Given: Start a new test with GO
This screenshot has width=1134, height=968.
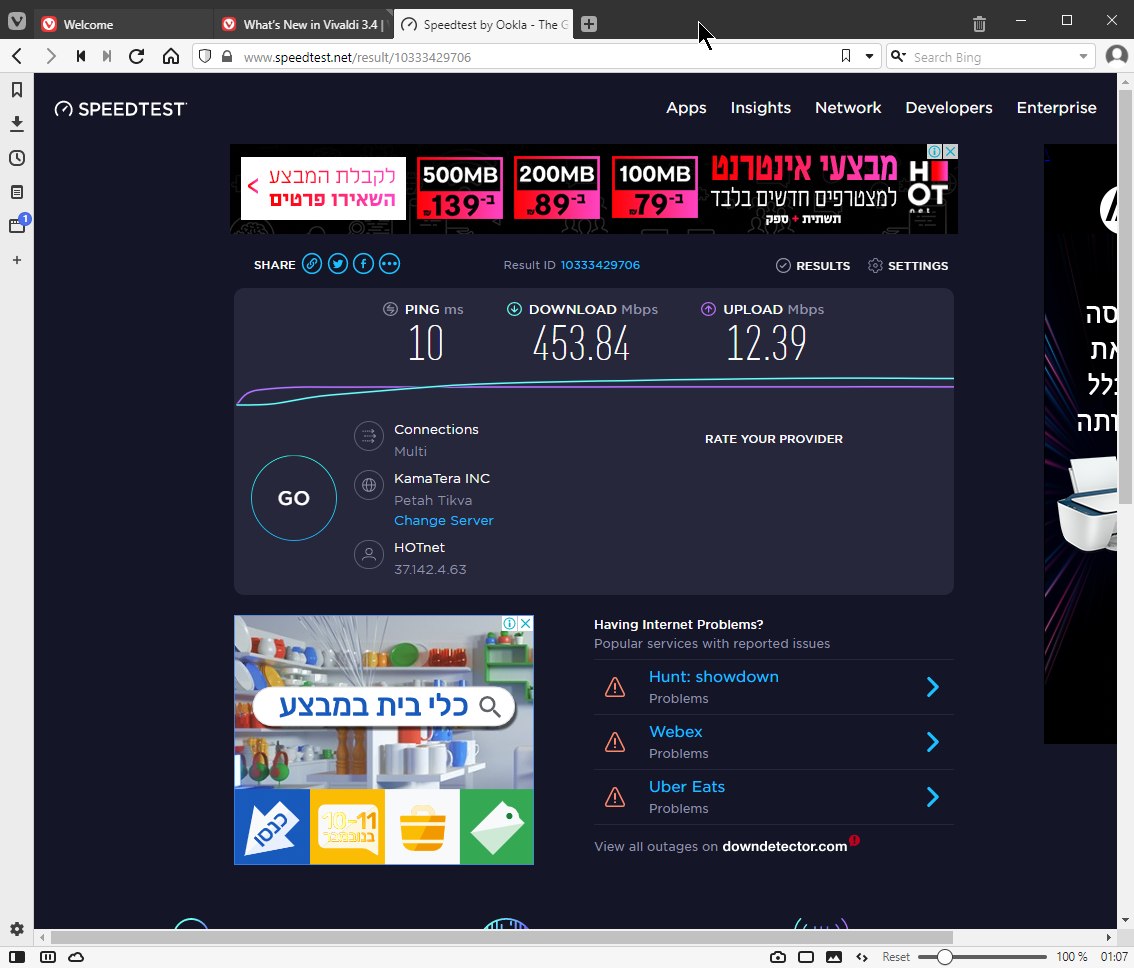Looking at the screenshot, I should (294, 498).
